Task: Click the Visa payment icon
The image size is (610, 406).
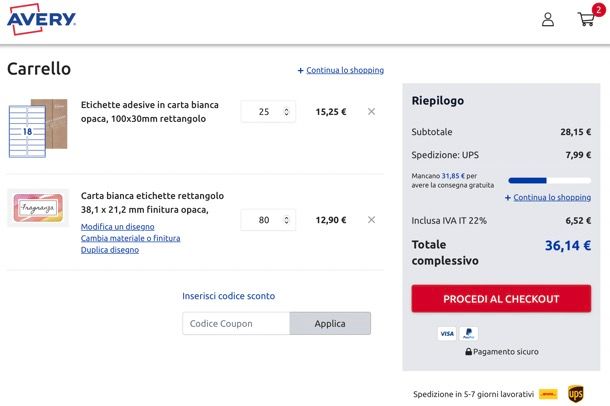Action: [447, 333]
